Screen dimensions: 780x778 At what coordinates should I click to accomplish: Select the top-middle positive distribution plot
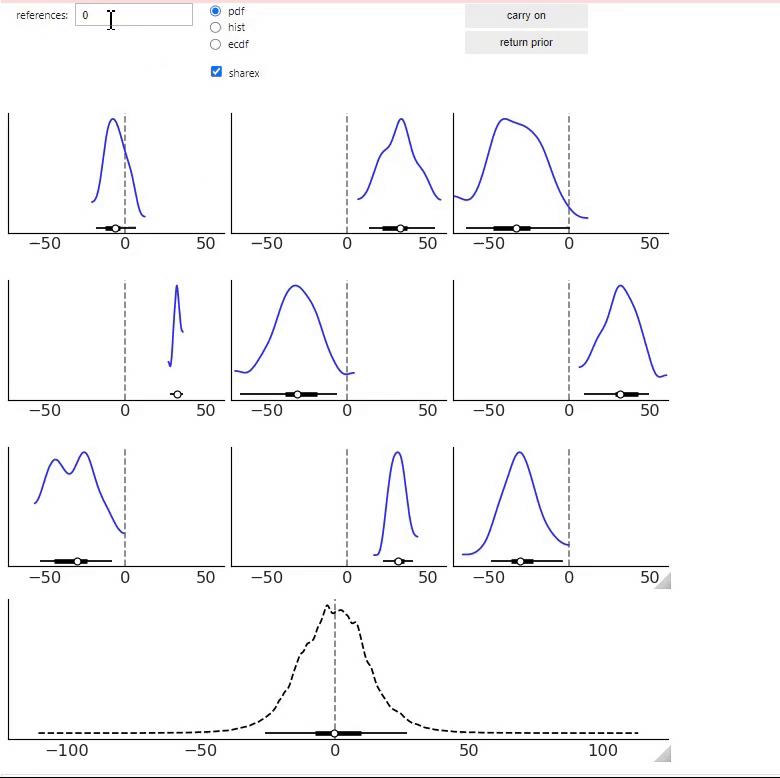pyautogui.click(x=339, y=174)
